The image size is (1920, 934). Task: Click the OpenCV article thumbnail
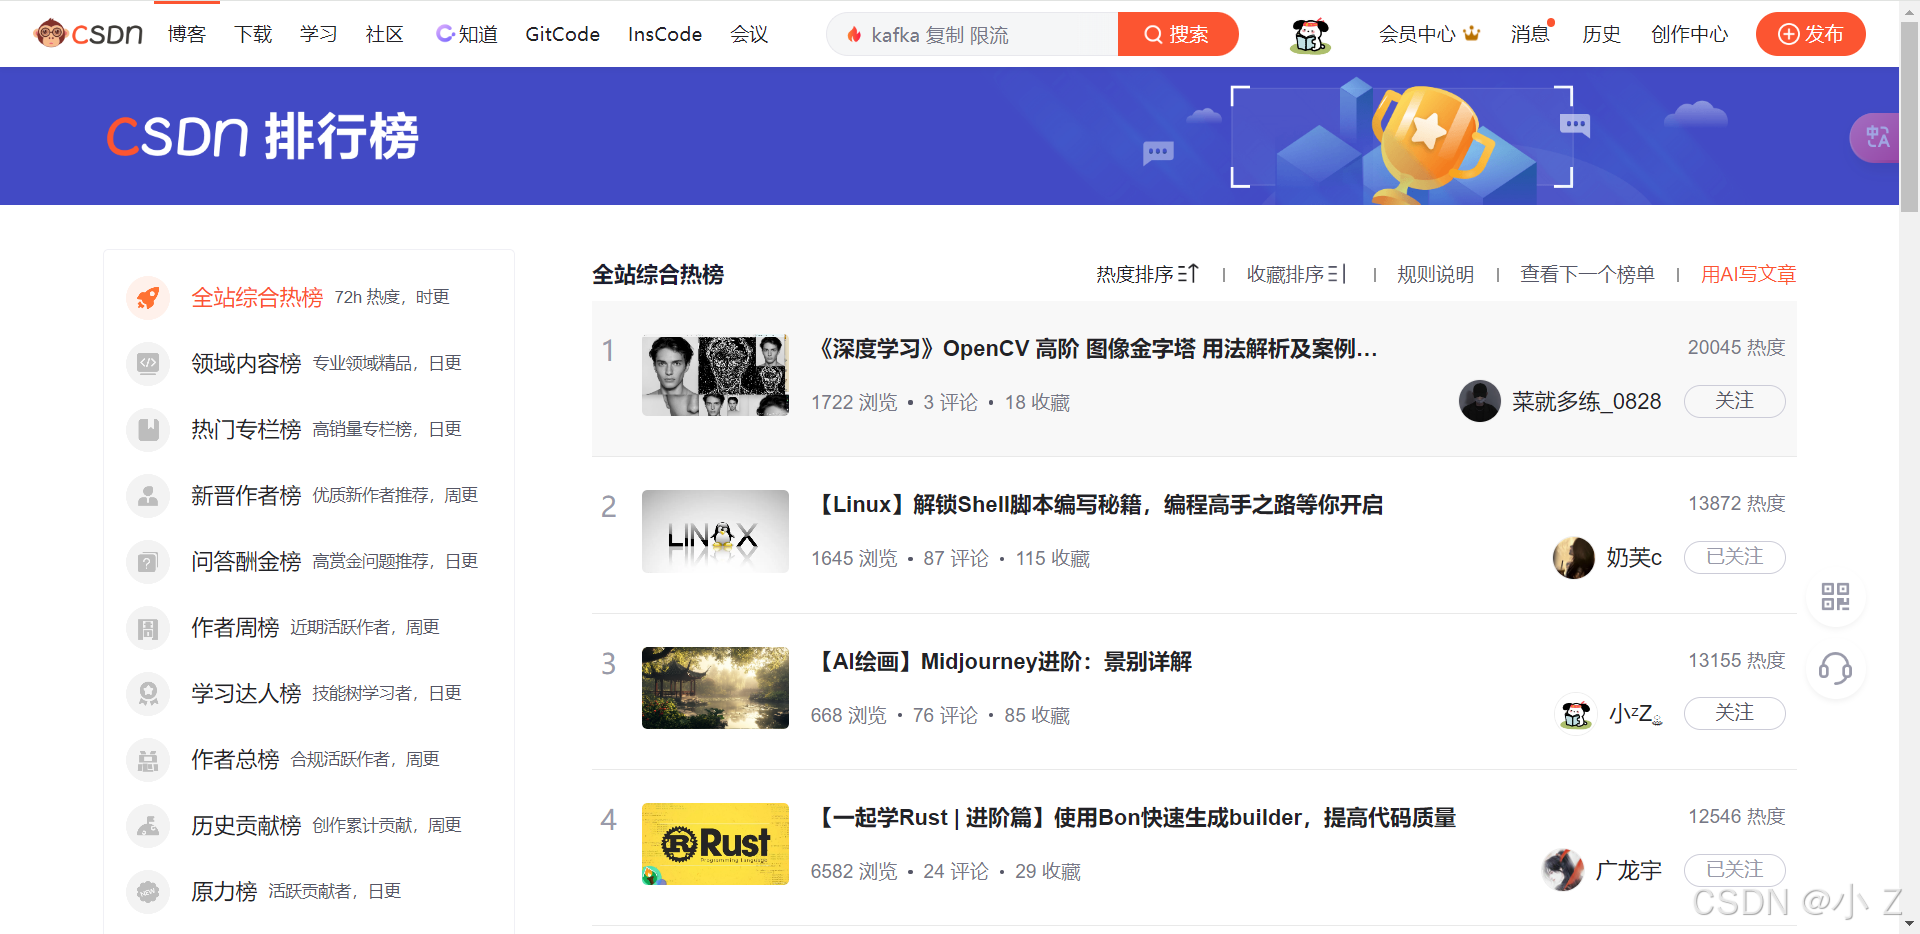click(x=715, y=375)
